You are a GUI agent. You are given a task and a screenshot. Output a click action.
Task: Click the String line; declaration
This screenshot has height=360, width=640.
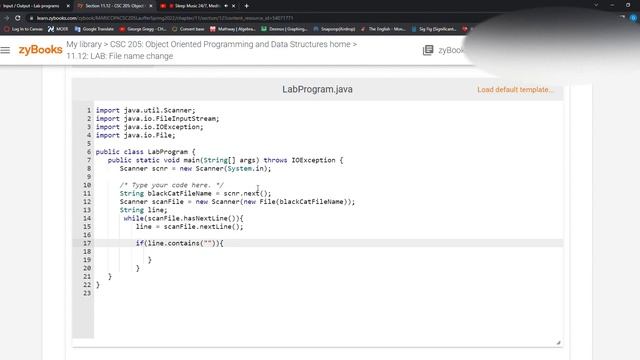(143, 210)
